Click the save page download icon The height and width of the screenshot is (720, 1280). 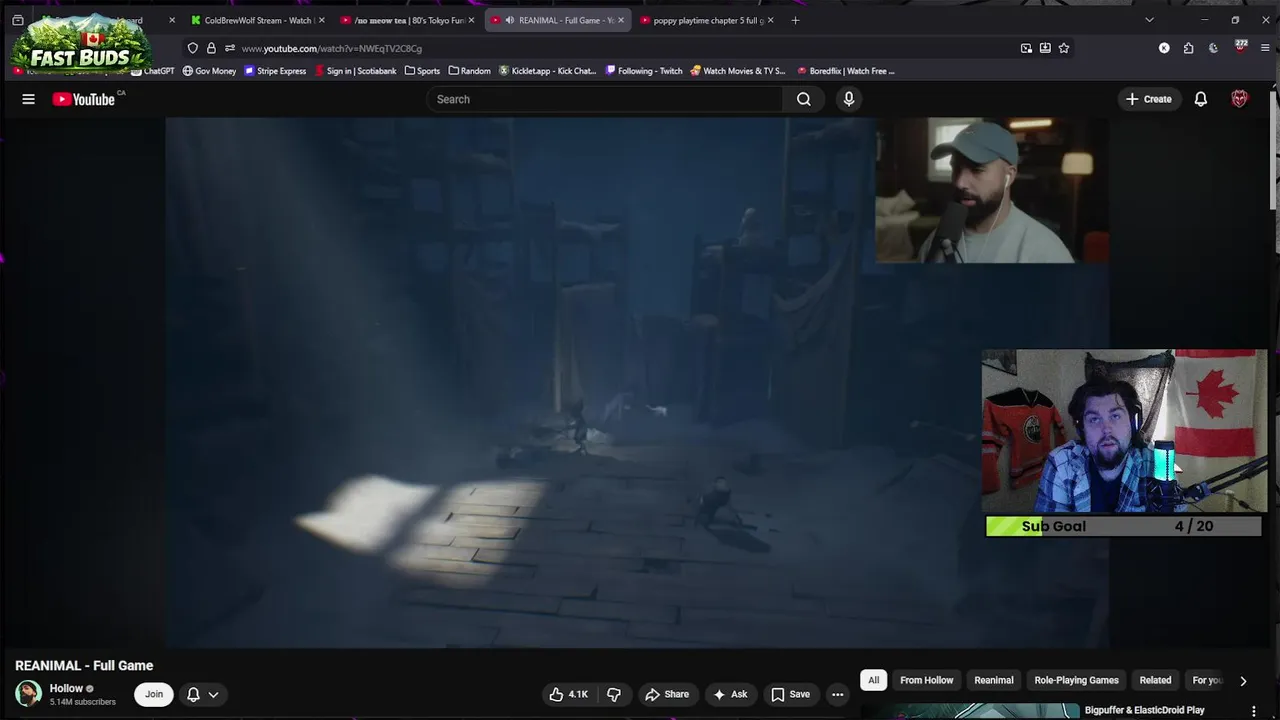[x=1045, y=48]
